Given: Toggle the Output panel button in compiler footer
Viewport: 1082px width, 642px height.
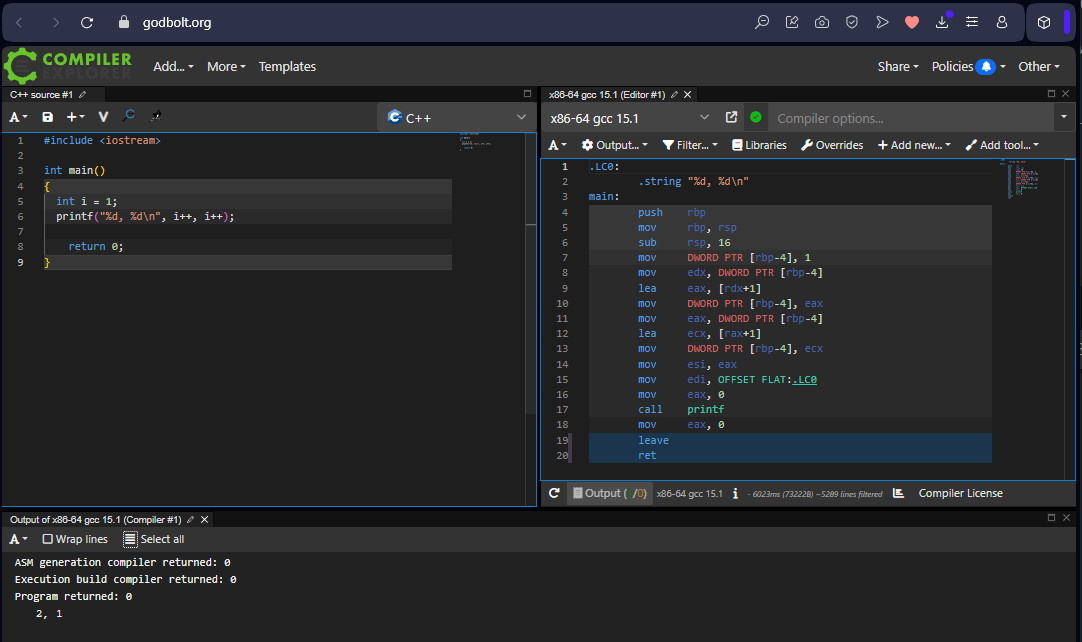Looking at the screenshot, I should tap(608, 493).
